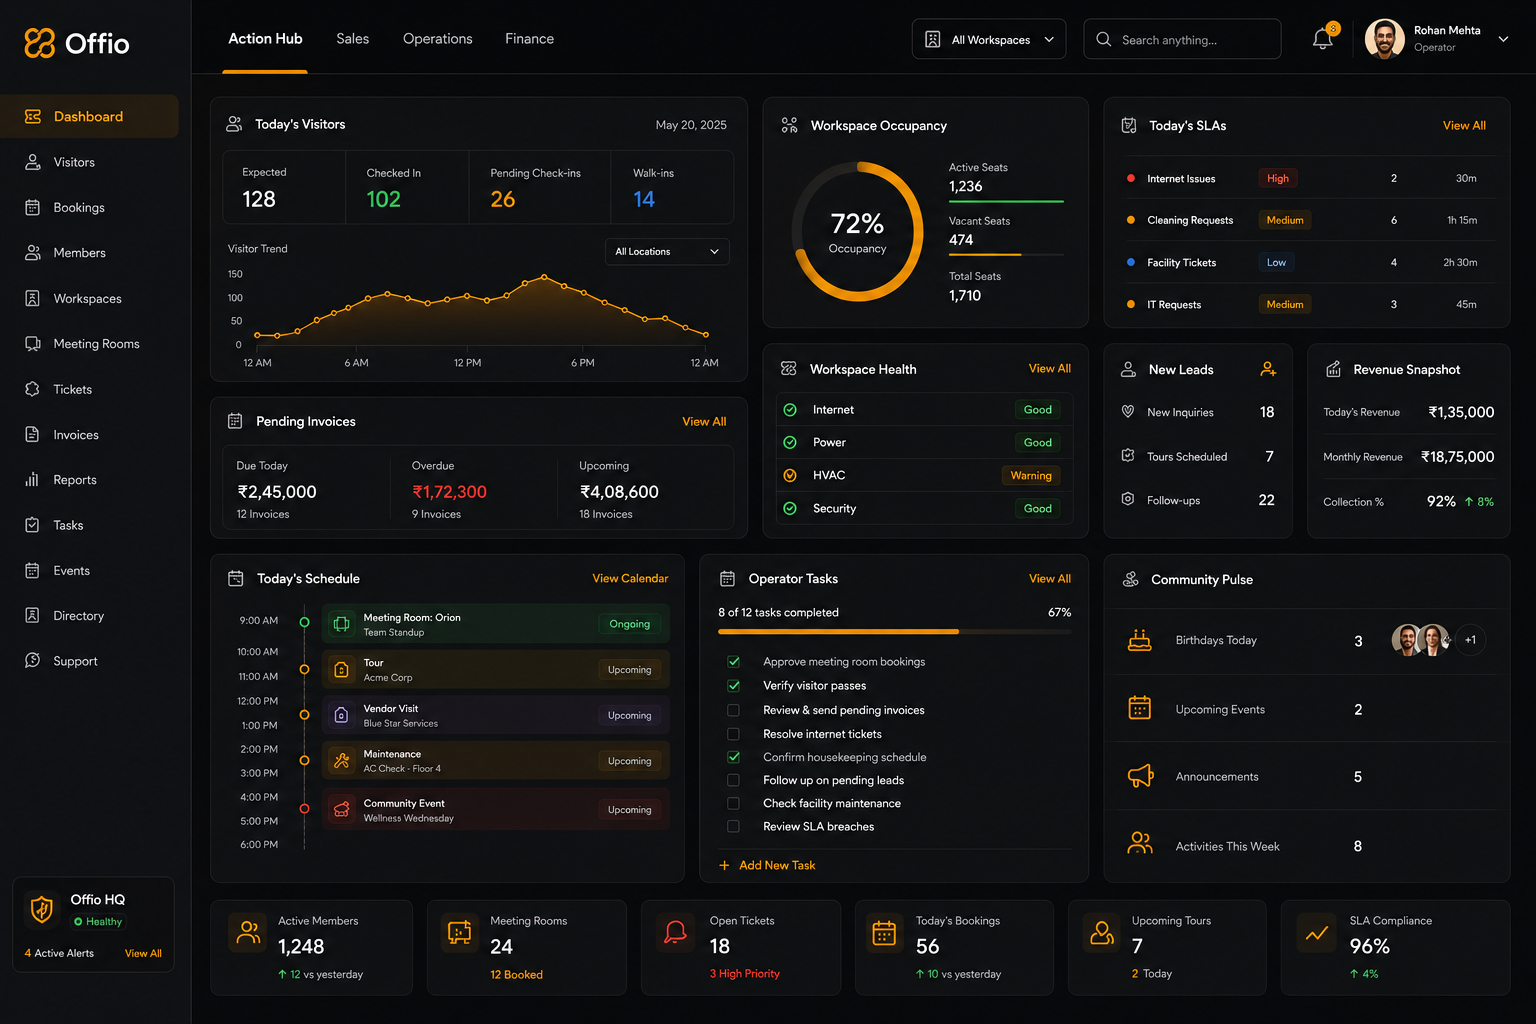Open the View Calendar link

click(630, 578)
